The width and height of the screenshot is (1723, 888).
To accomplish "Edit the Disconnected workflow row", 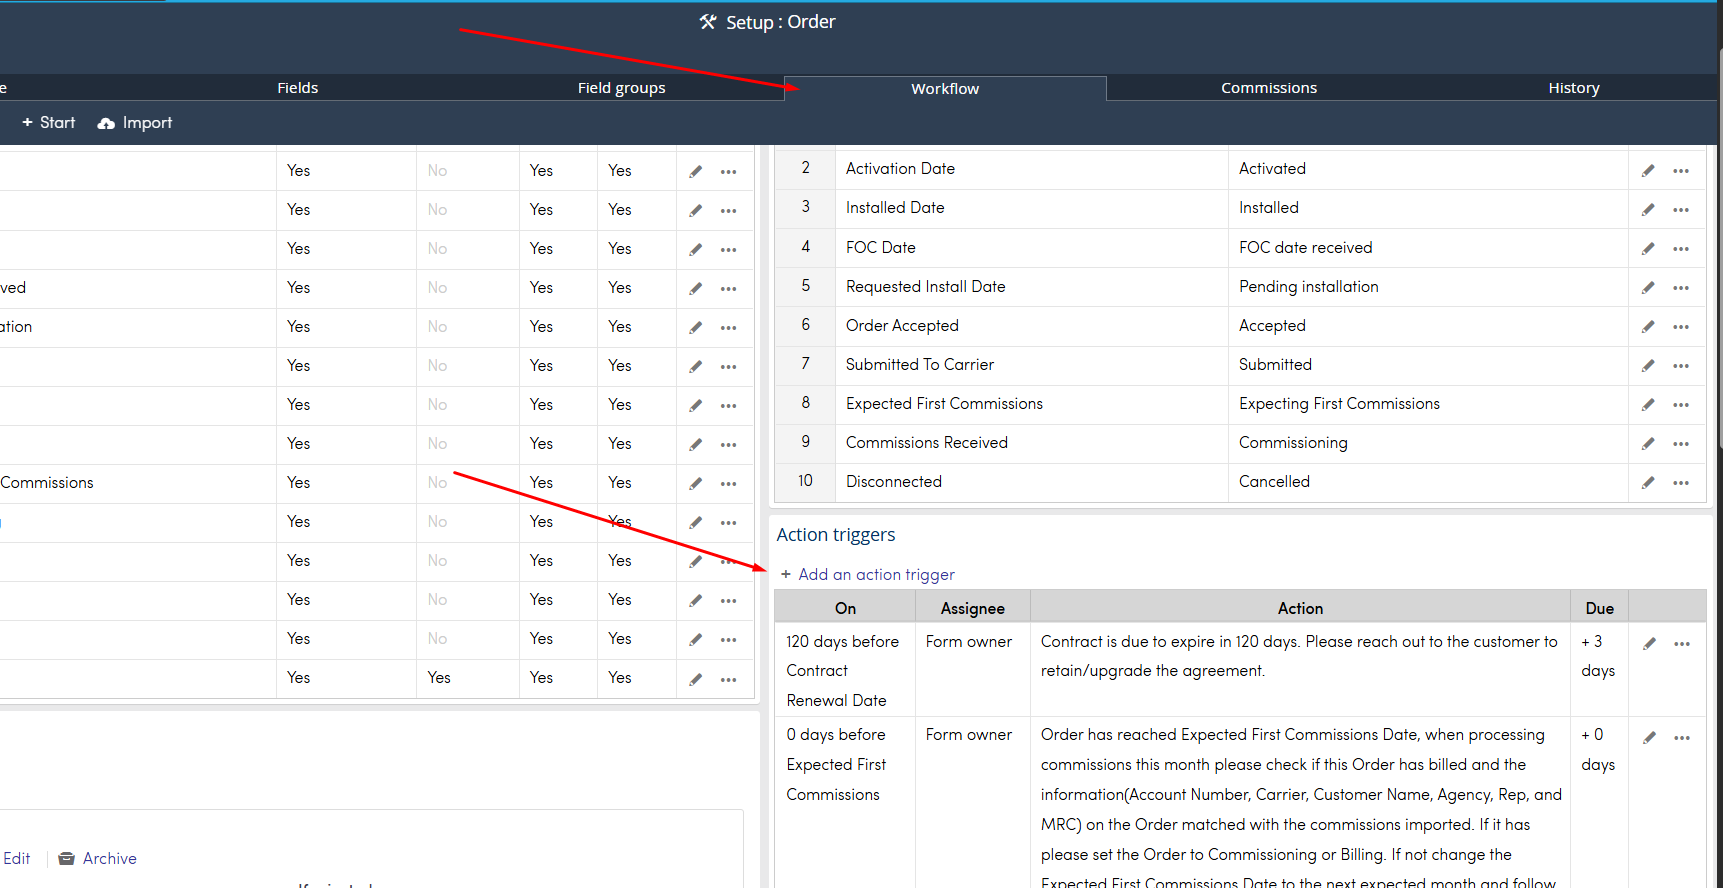I will pos(1648,483).
